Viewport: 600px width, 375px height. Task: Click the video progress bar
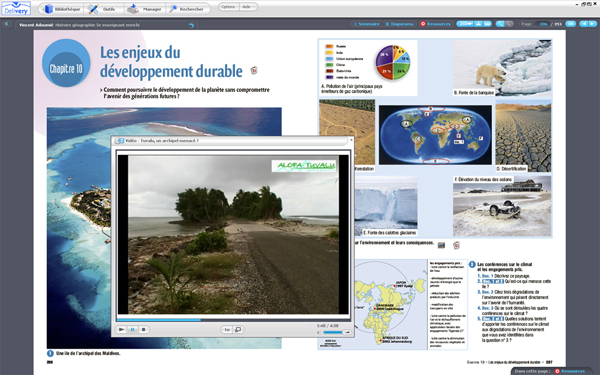click(233, 320)
